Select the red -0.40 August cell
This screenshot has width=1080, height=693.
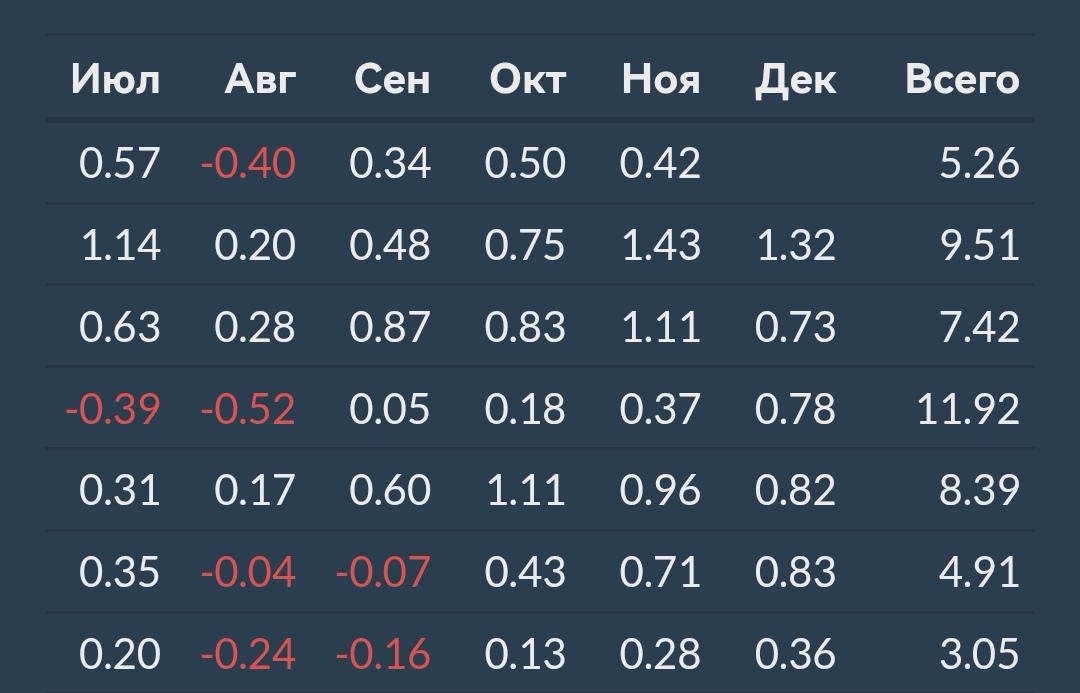pos(248,163)
